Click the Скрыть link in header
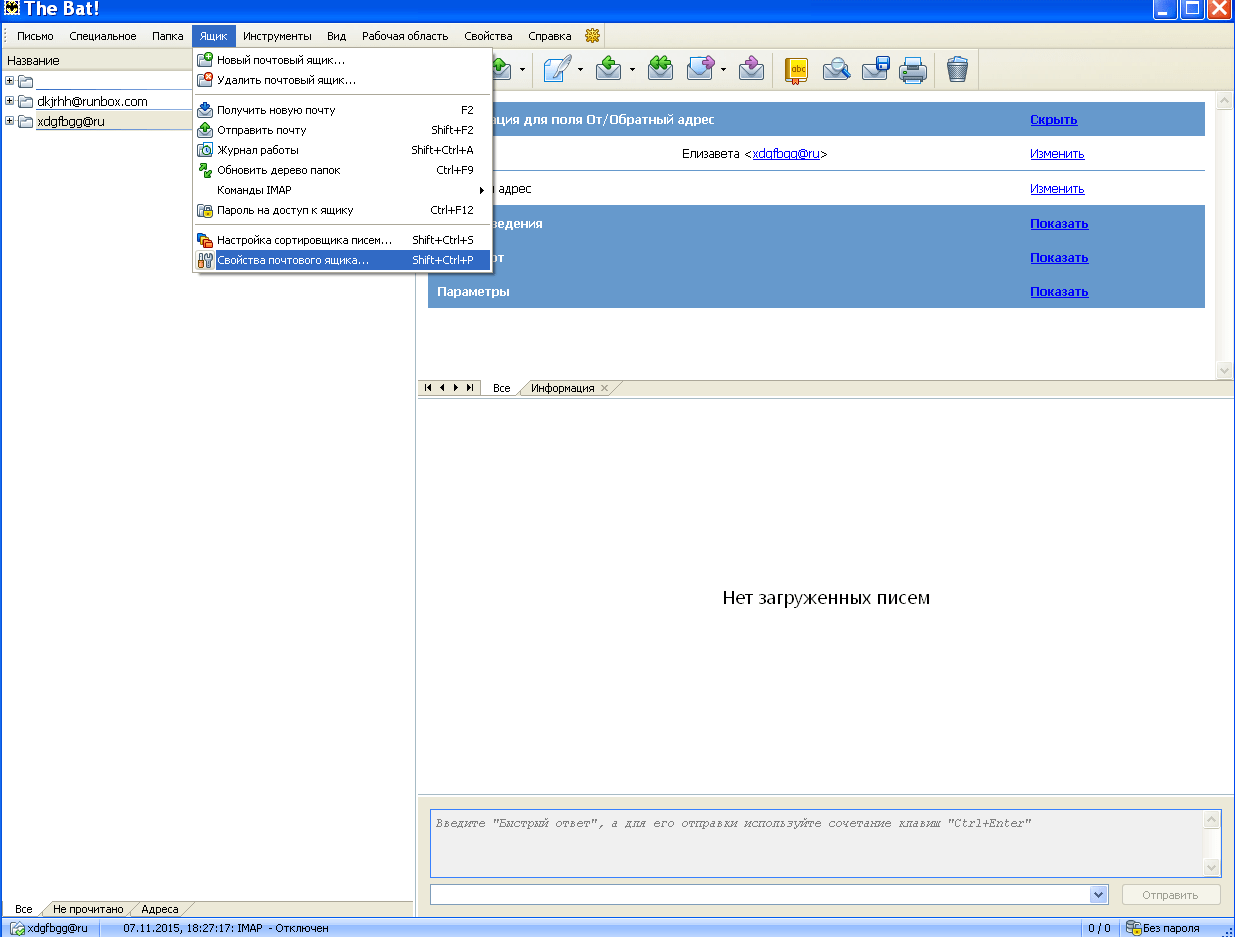Screen dimensions: 1235x937 1053,120
